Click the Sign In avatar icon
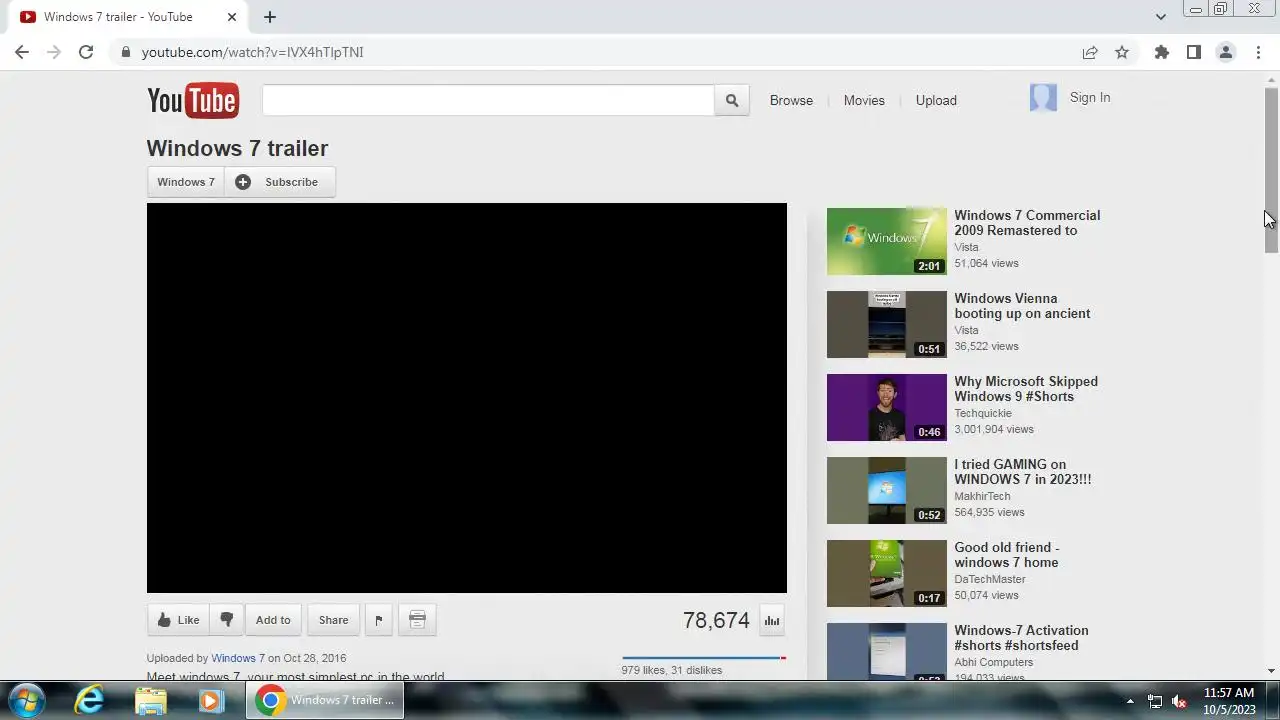Image resolution: width=1280 pixels, height=720 pixels. [x=1043, y=98]
